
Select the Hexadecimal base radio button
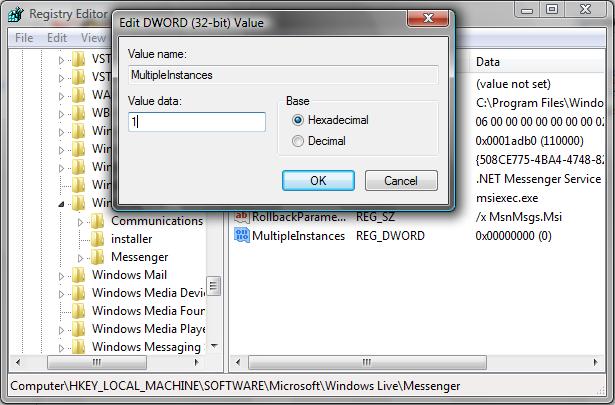point(298,120)
